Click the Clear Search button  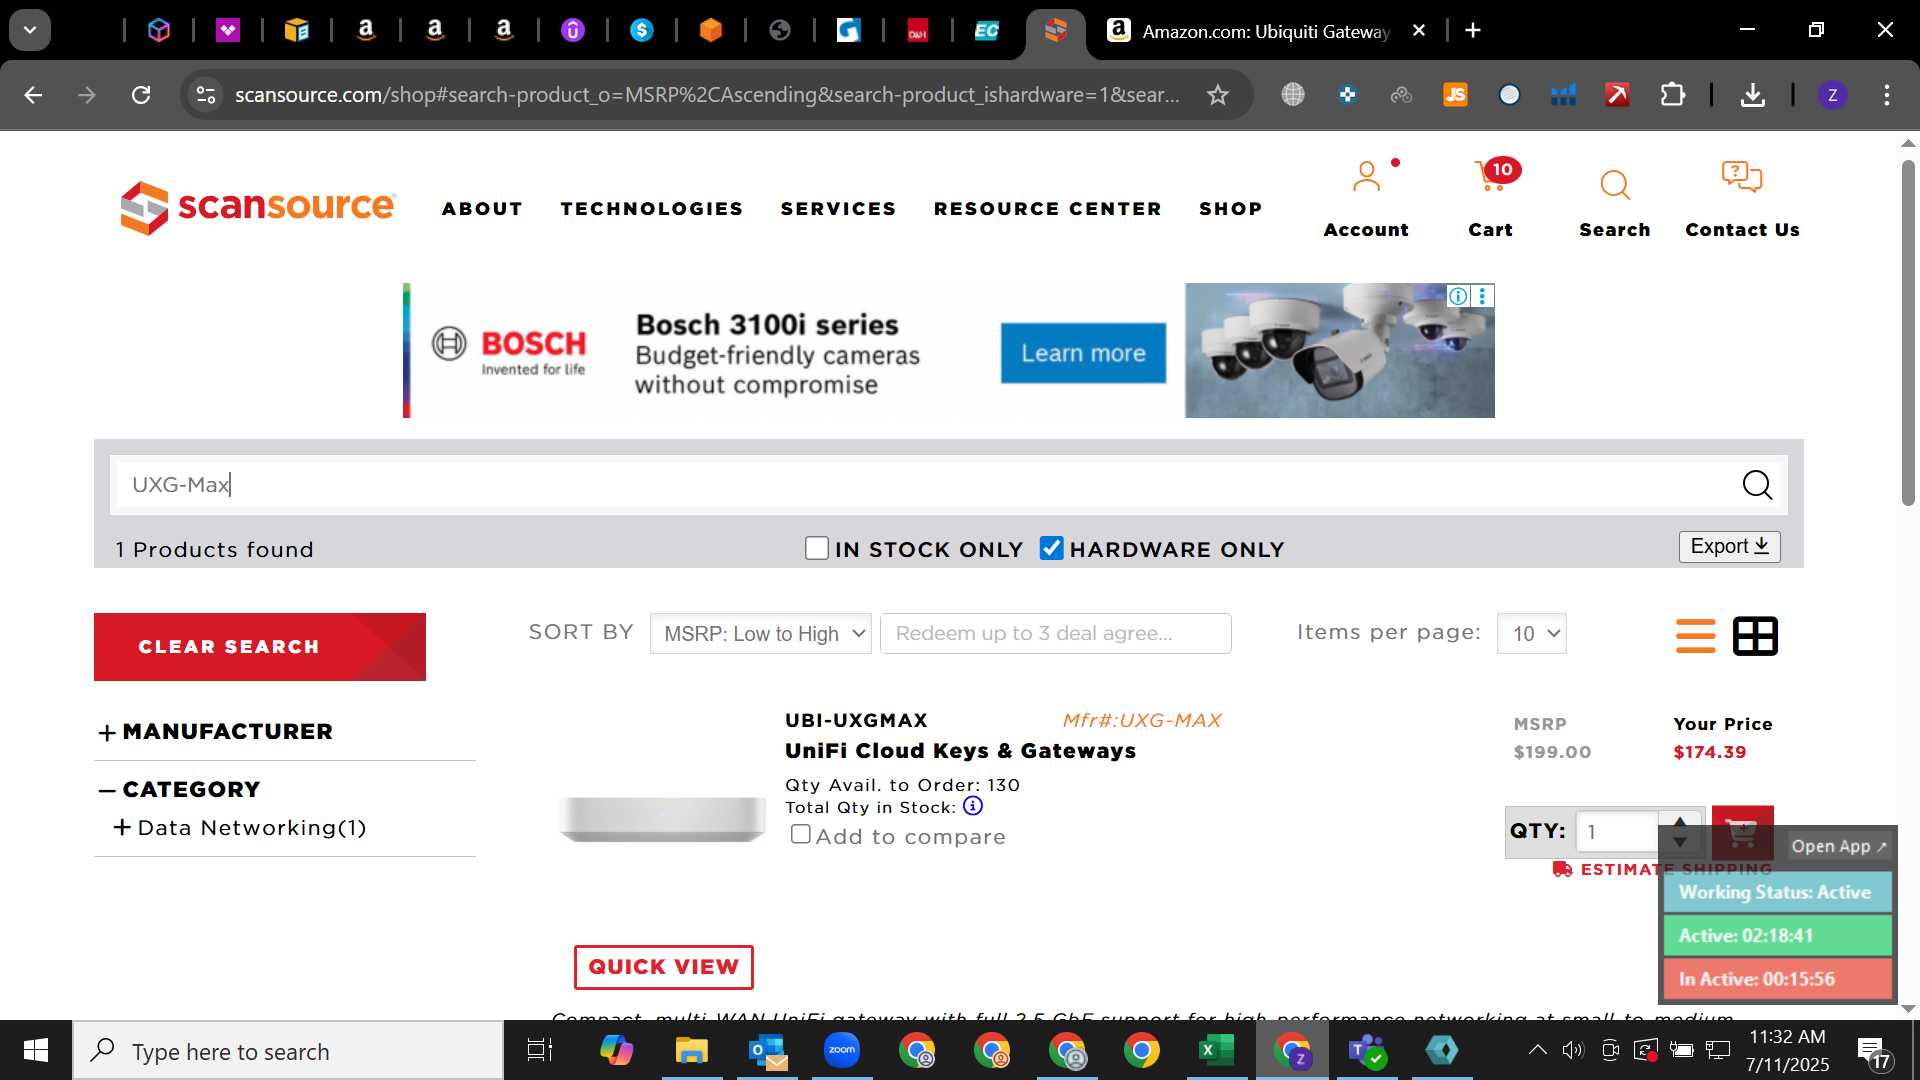click(x=260, y=647)
